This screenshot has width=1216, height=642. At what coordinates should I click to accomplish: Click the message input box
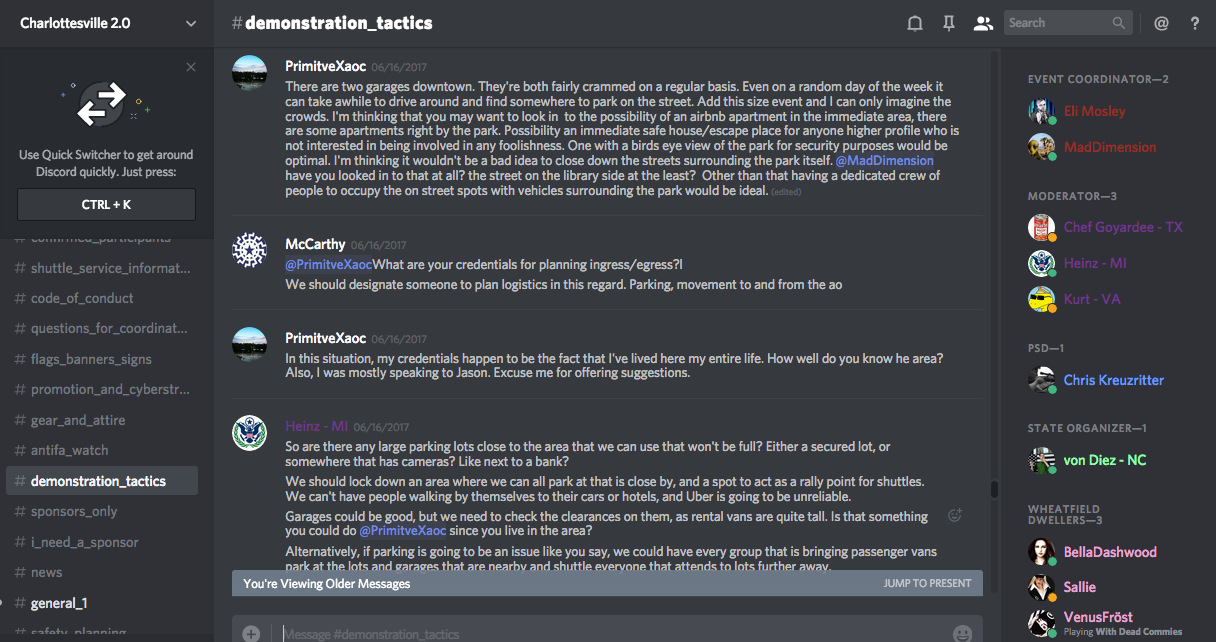tap(600, 633)
